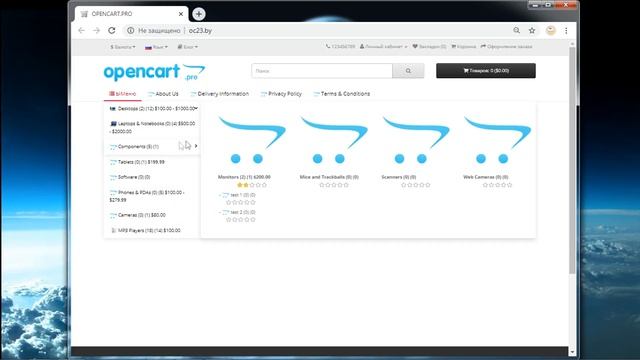The width and height of the screenshot is (640, 360).
Task: Bookmark this page with the star icon
Action: click(x=532, y=31)
